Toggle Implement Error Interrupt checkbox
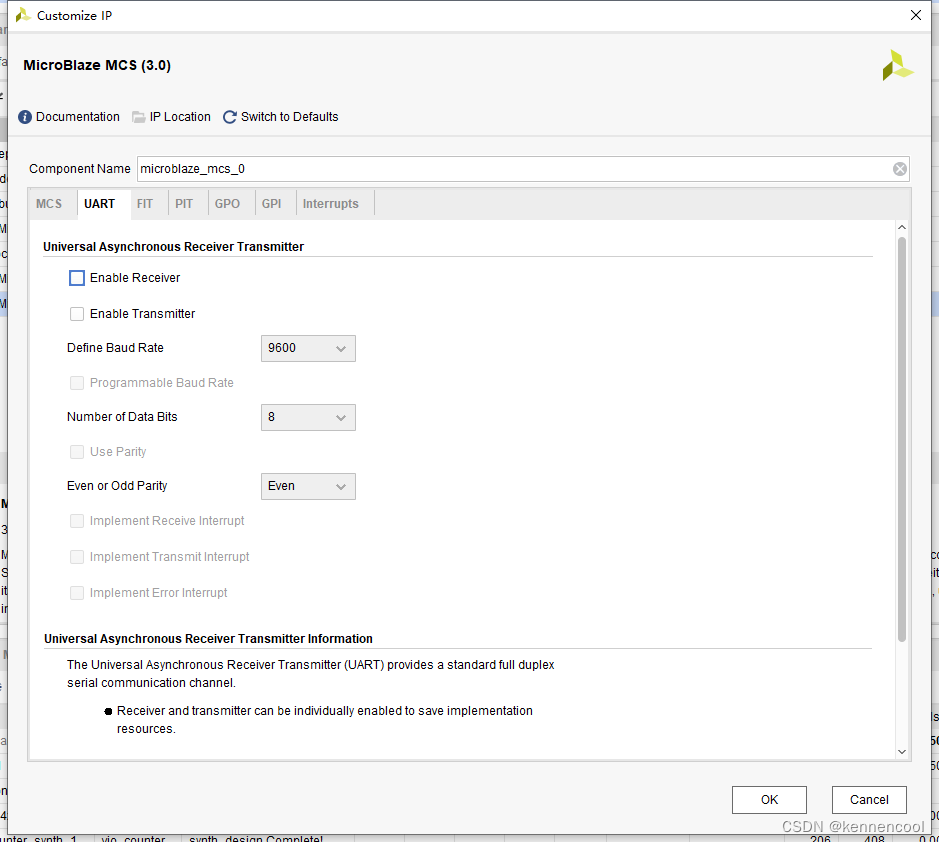 click(x=77, y=593)
